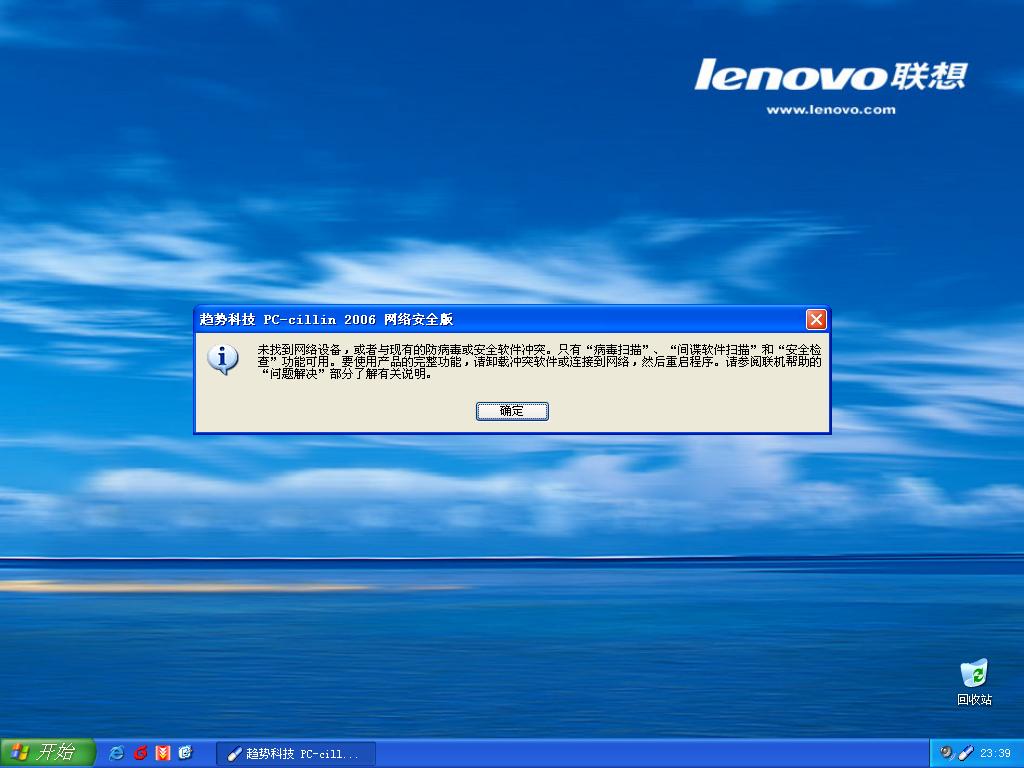Image resolution: width=1024 pixels, height=768 pixels.
Task: Open the 回收站 Recycle Bin icon
Action: tap(974, 682)
